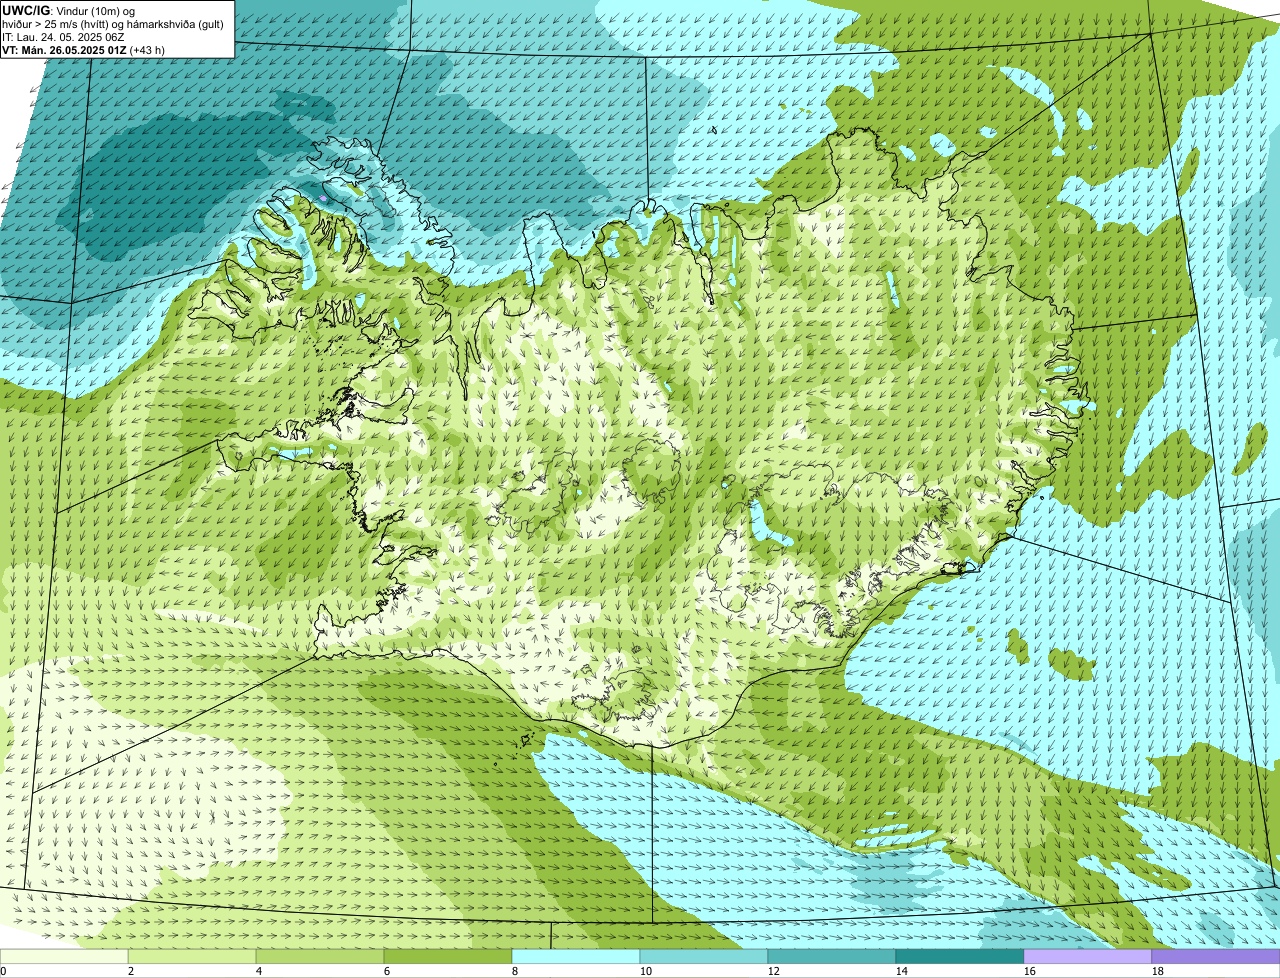Select the 16–18 m/s lavender legend swatch
This screenshot has height=978, width=1280.
[x=1088, y=956]
